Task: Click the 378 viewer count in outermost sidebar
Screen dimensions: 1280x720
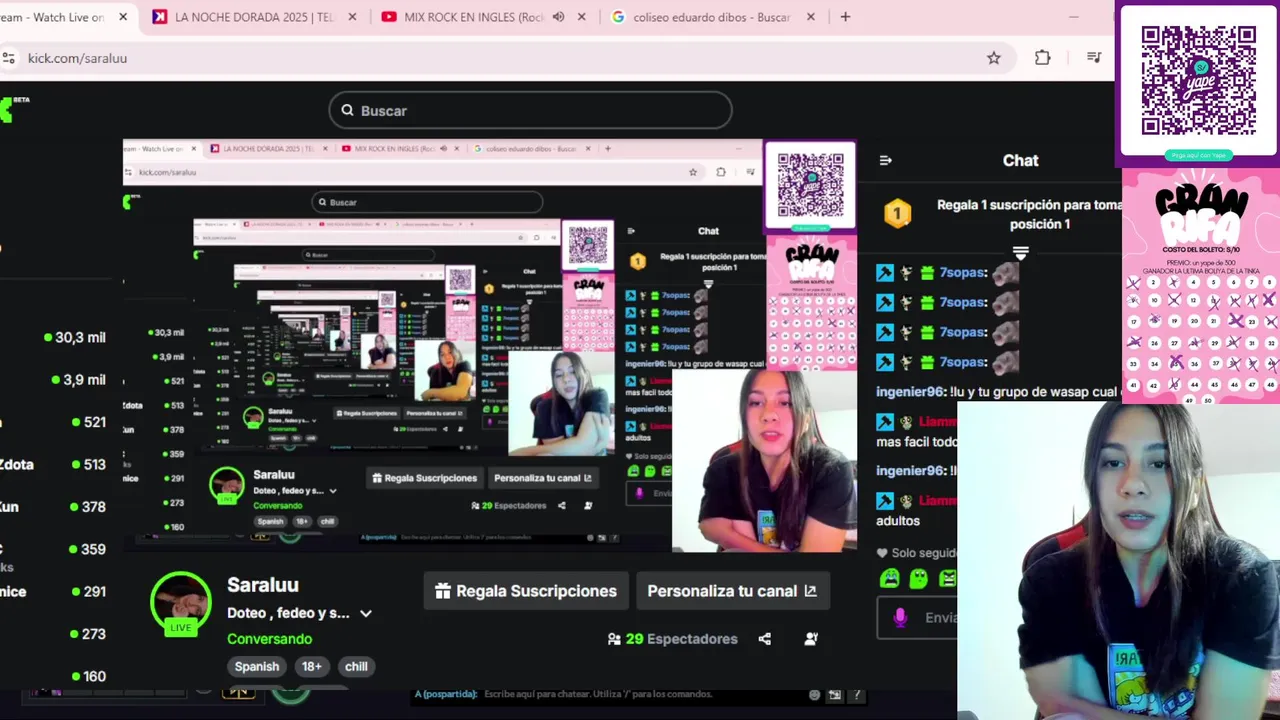Action: pos(94,507)
